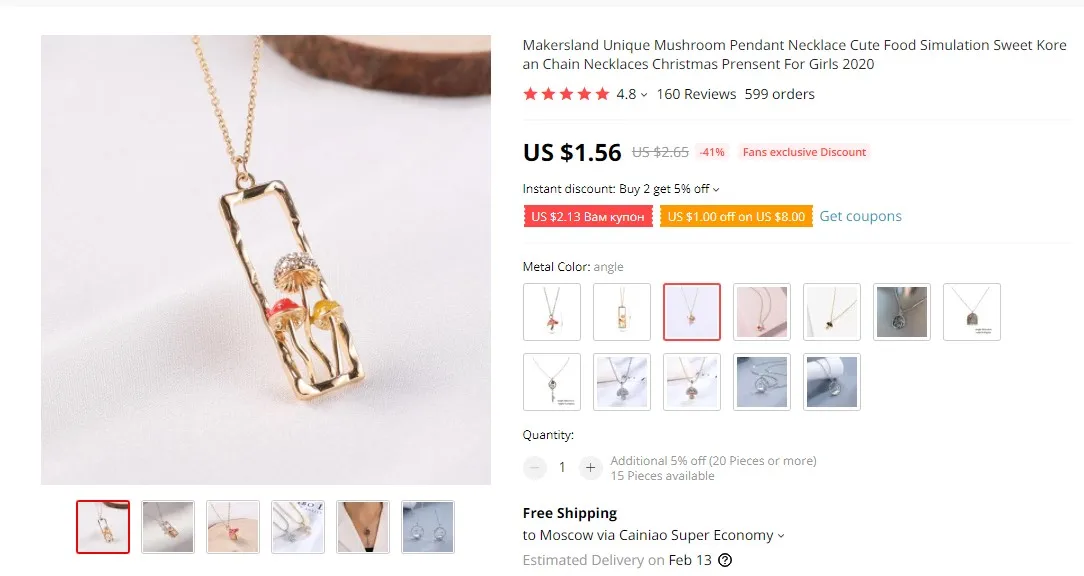Screen dimensions: 1084x576
Task: Decrease quantity with the minus button
Action: point(534,468)
